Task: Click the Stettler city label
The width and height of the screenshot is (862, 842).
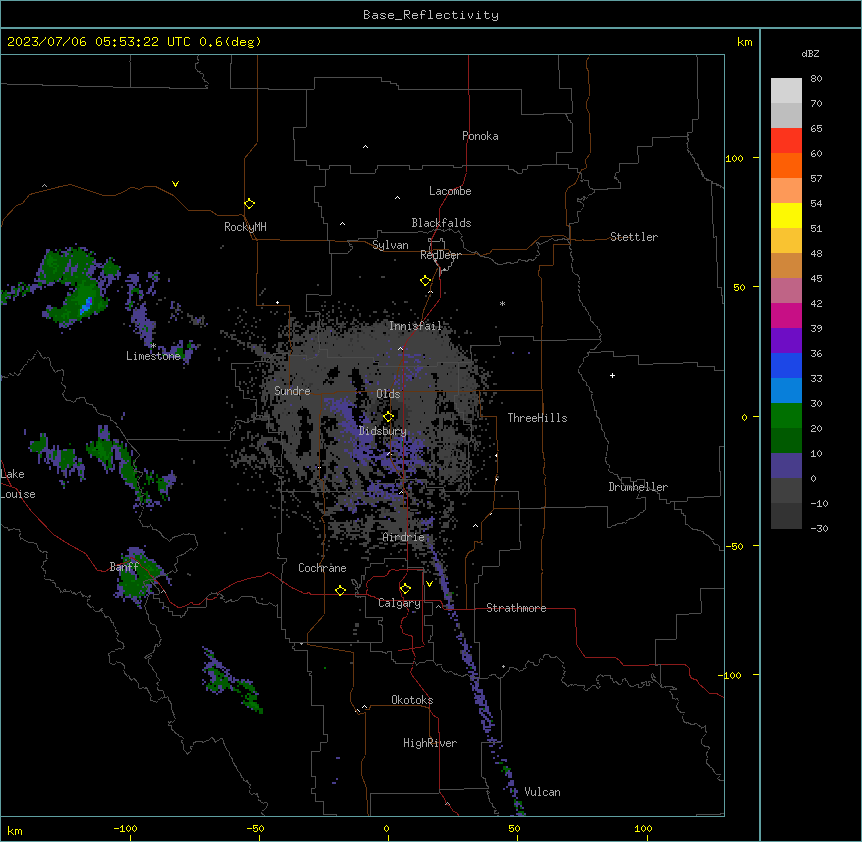Action: point(634,237)
